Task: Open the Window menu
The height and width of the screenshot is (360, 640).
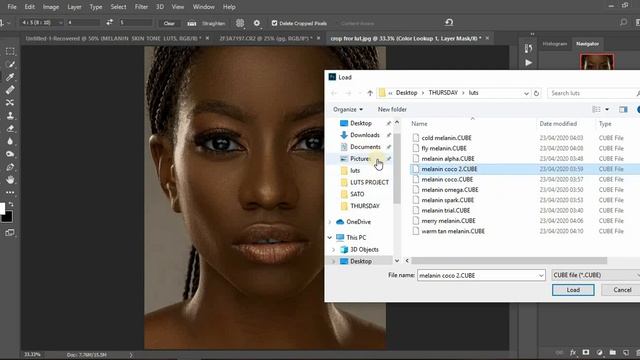Action: (203, 7)
